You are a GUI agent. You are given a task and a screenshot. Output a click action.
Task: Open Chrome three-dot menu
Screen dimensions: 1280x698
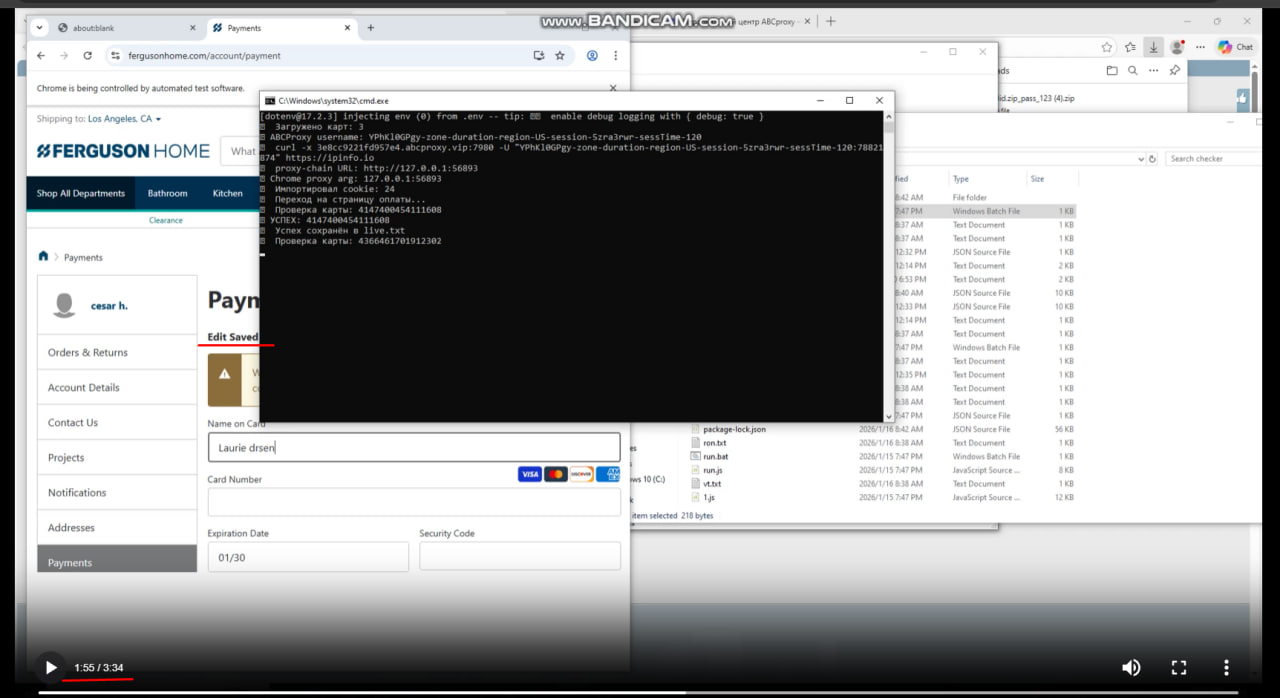tap(616, 56)
